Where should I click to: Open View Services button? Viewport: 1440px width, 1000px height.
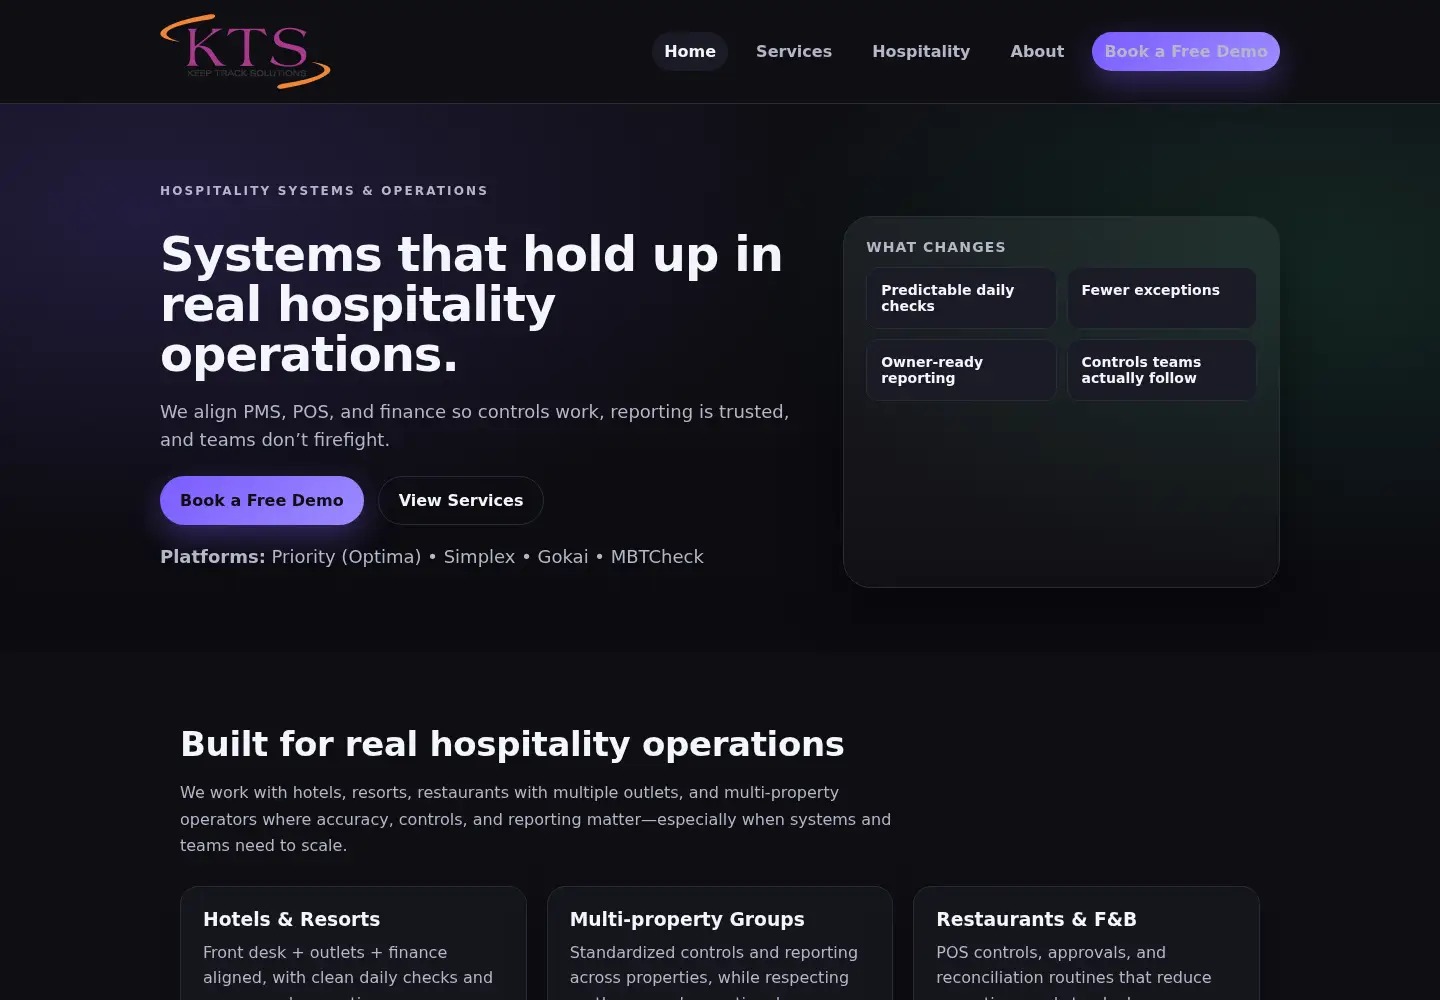point(461,500)
